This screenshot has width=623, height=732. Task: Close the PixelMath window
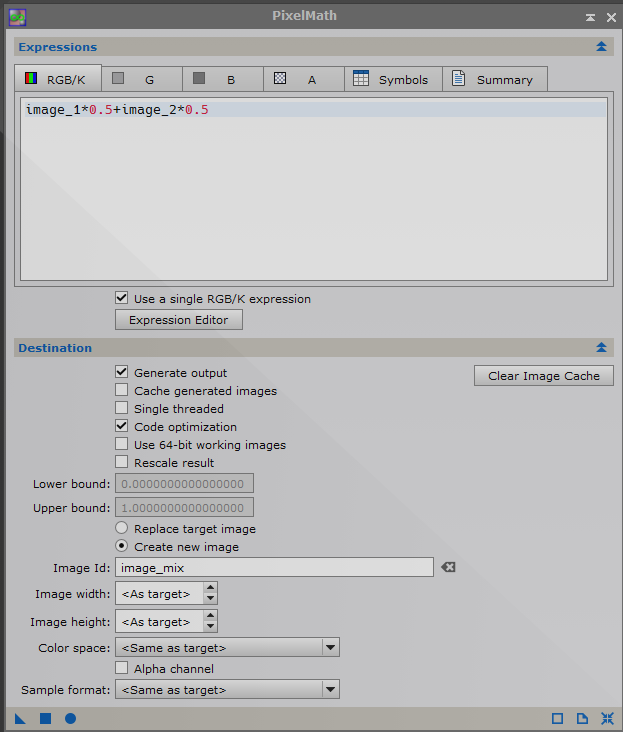click(611, 17)
